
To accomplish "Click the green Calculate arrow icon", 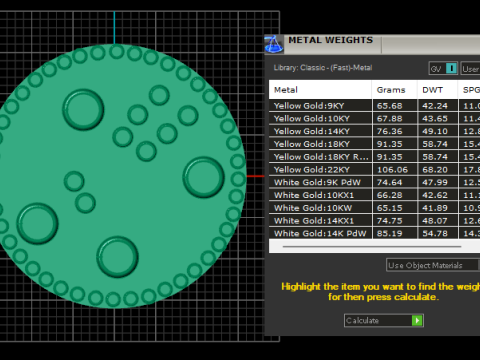I will 417,320.
